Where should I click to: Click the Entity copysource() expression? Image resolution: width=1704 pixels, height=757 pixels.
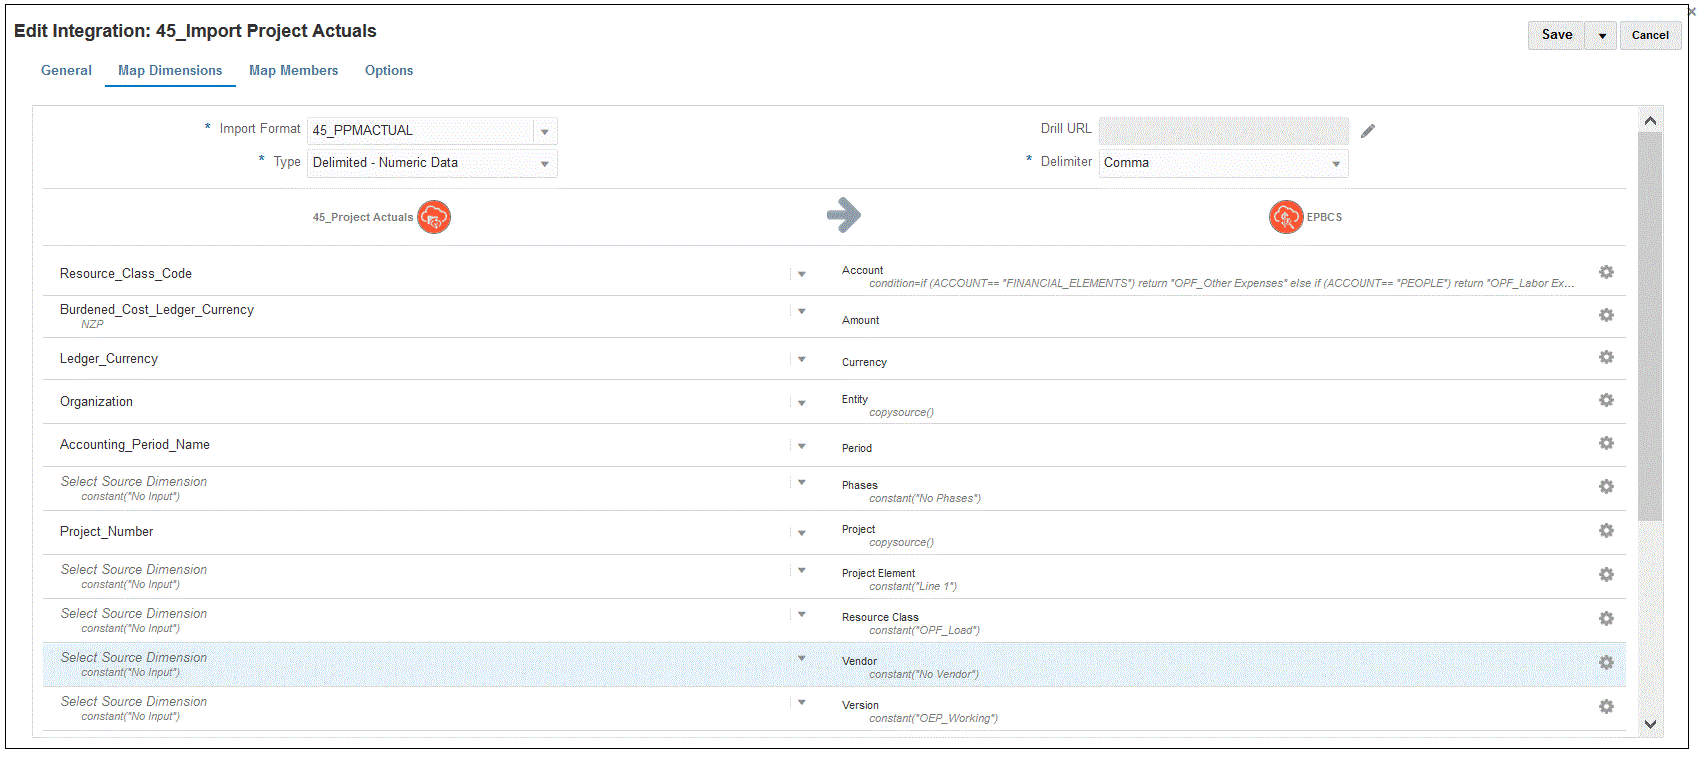coord(901,412)
